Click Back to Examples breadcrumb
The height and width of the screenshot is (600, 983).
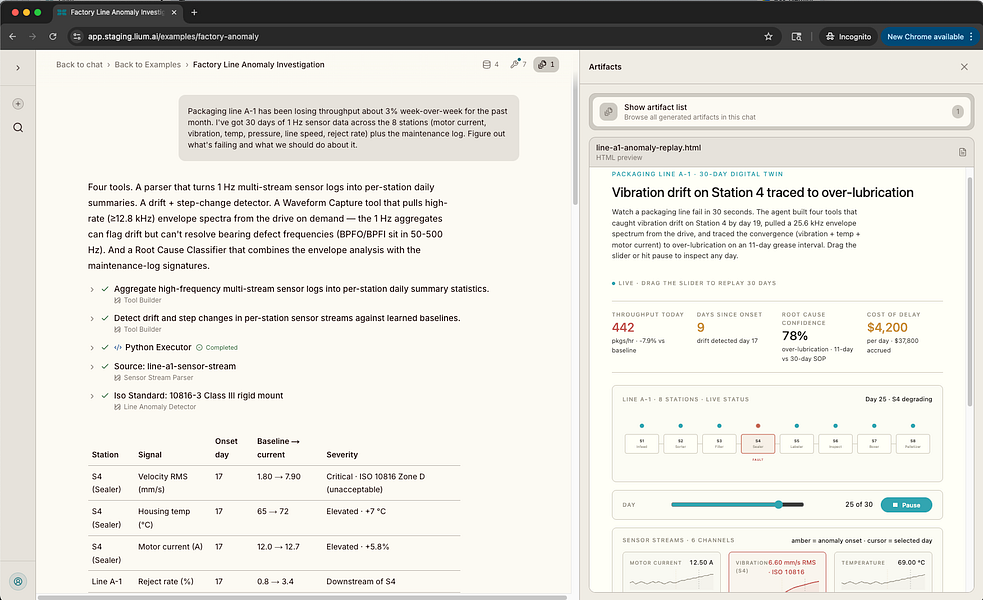pos(147,65)
